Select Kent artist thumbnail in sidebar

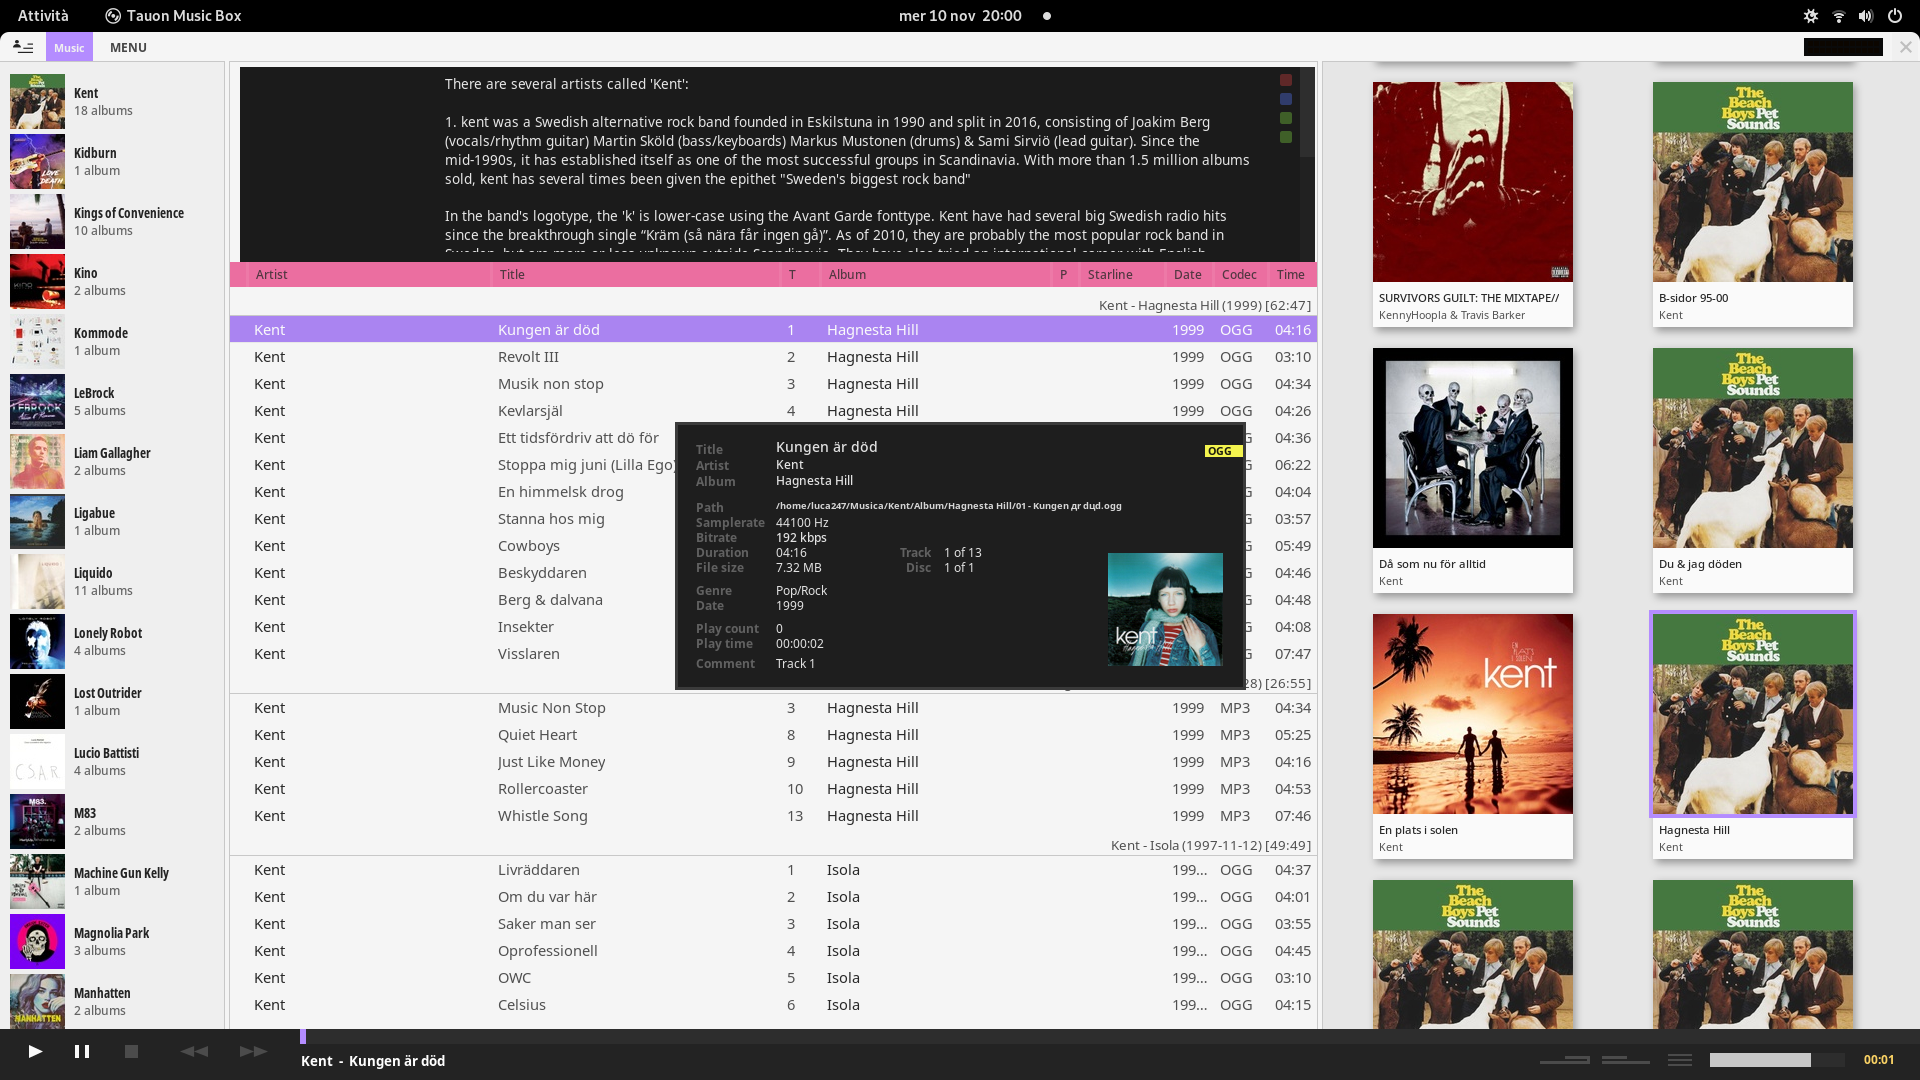coord(37,101)
